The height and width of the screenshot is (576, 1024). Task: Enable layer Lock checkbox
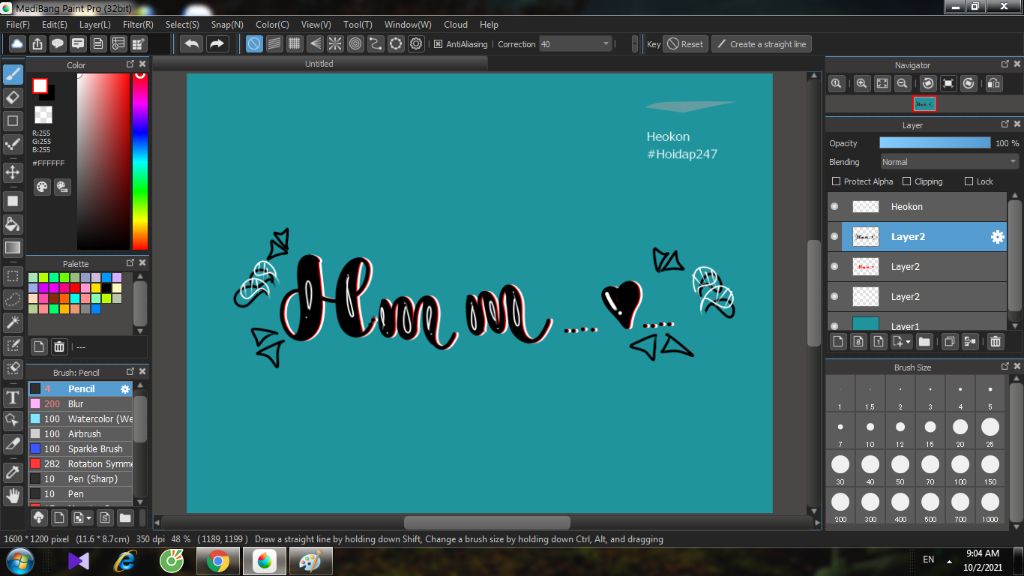pyautogui.click(x=968, y=182)
